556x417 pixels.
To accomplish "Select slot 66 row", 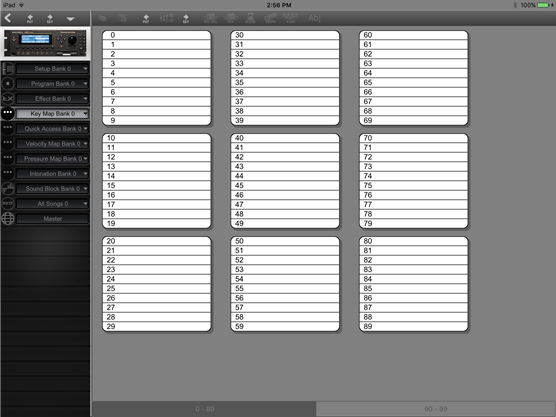I will pyautogui.click(x=413, y=92).
